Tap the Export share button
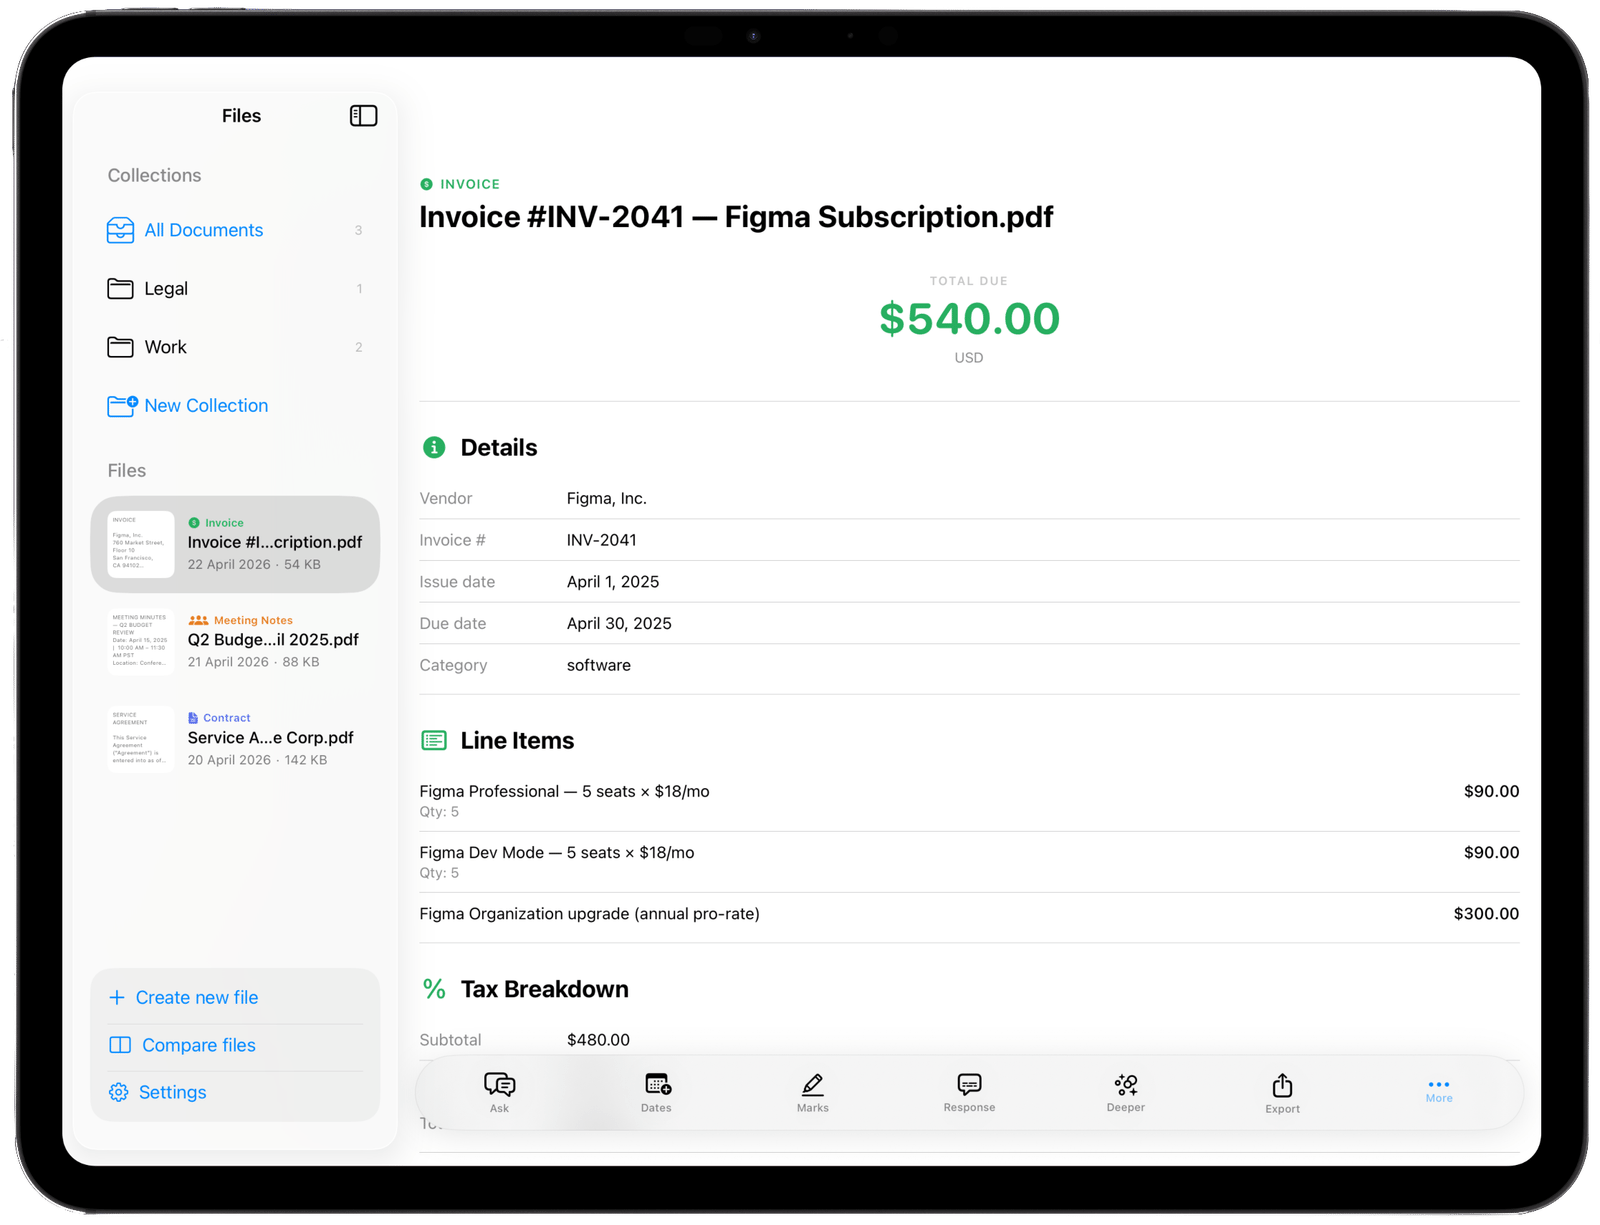This screenshot has width=1600, height=1225. tap(1283, 1093)
